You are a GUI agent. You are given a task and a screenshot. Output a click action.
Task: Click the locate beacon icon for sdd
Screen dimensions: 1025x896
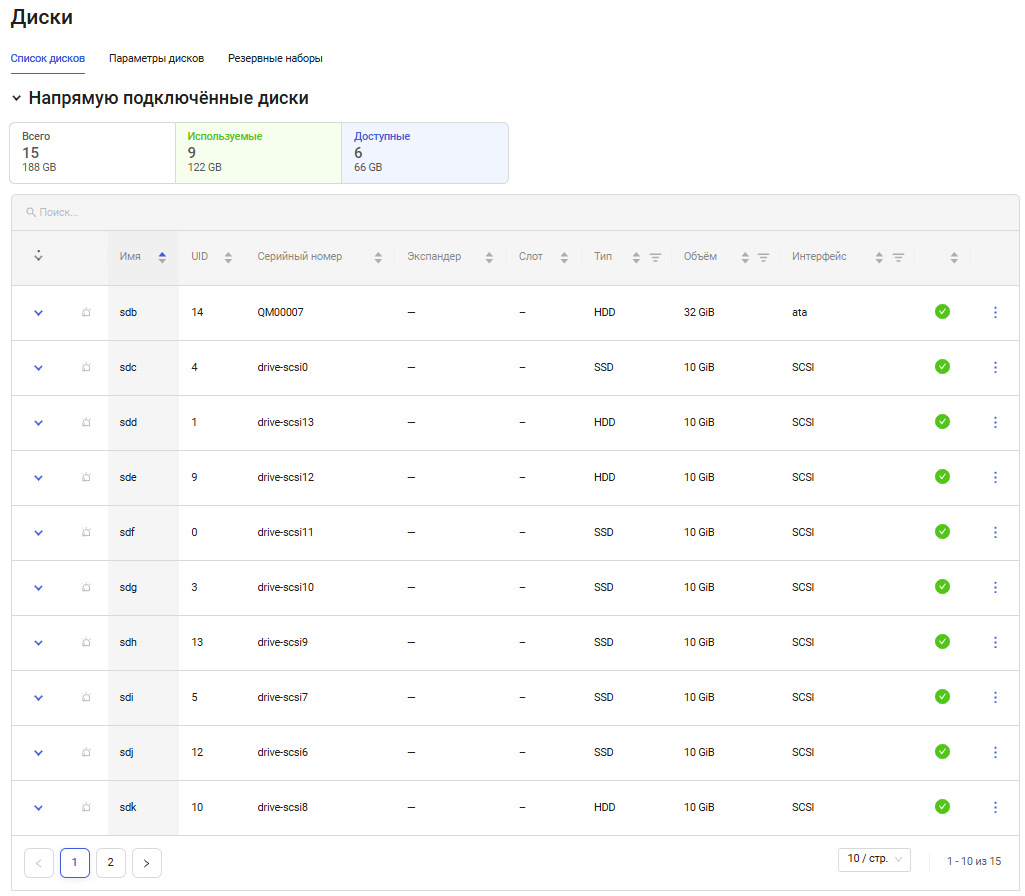[x=86, y=422]
